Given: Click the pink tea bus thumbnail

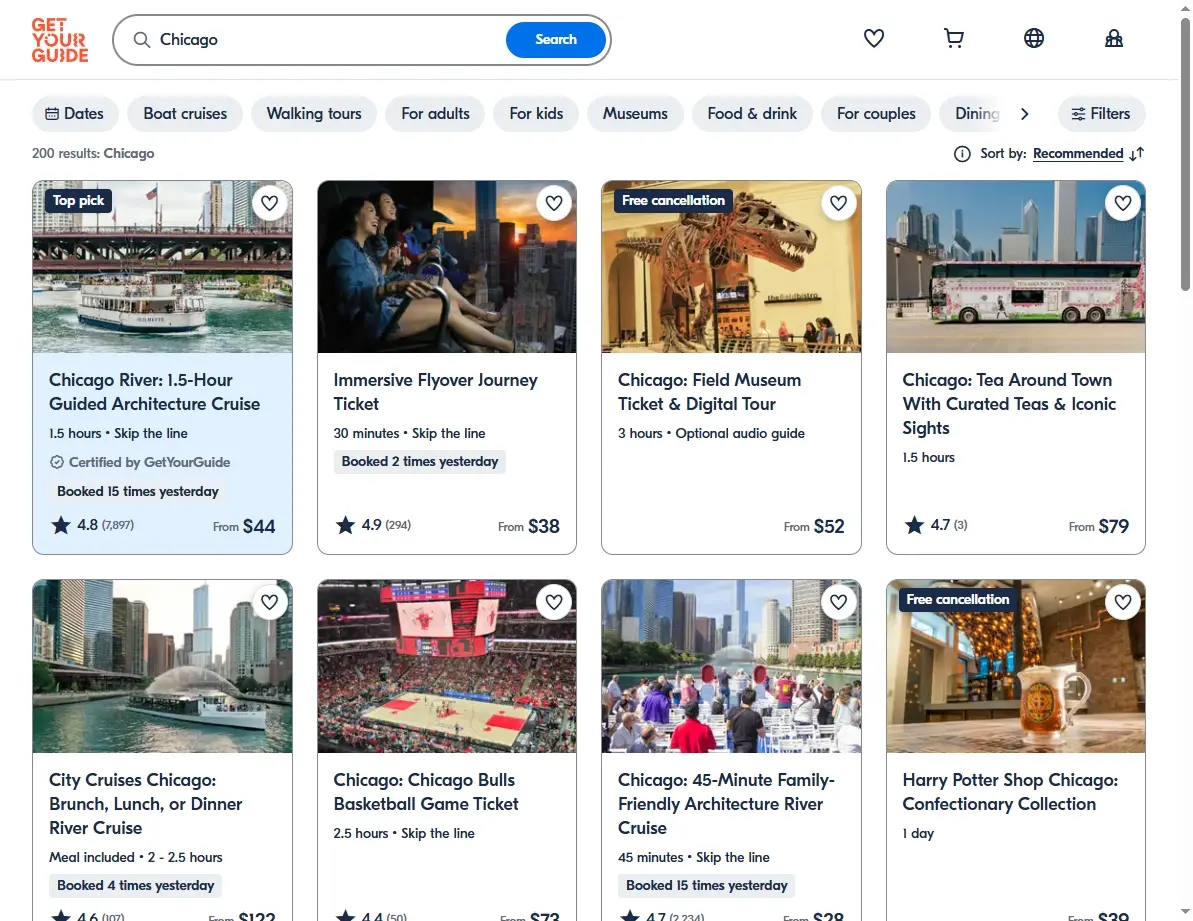Looking at the screenshot, I should (1016, 267).
